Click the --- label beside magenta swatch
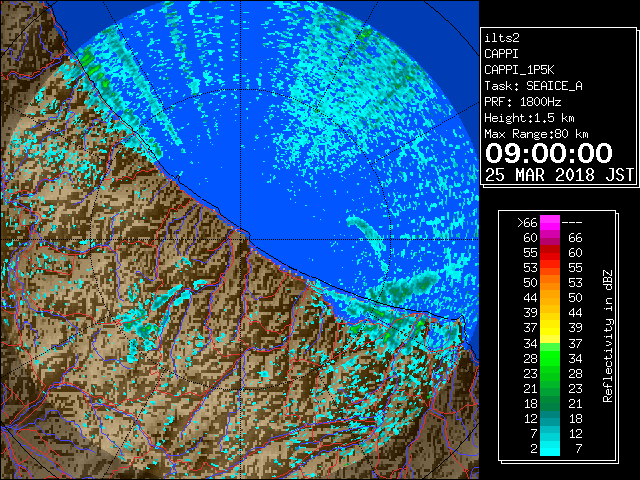The height and width of the screenshot is (480, 640). pyautogui.click(x=572, y=223)
